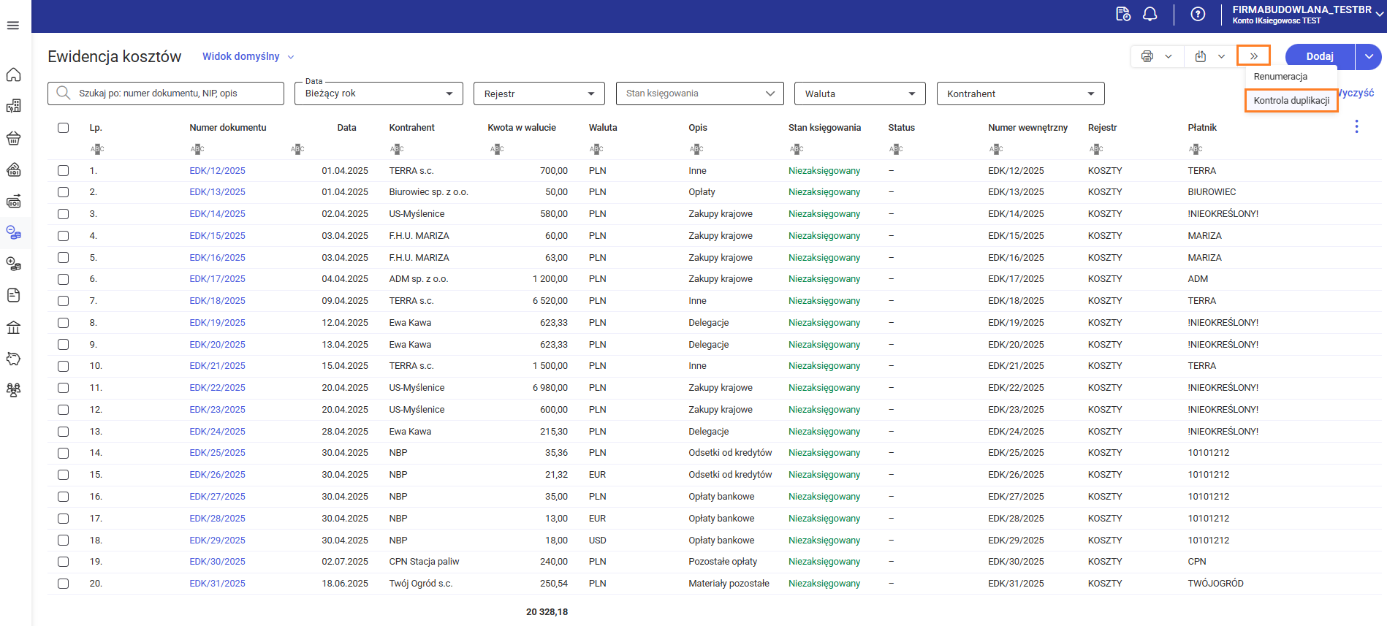1387x626 pixels.
Task: Click the filter icon under Płatnik column
Action: coord(1195,149)
